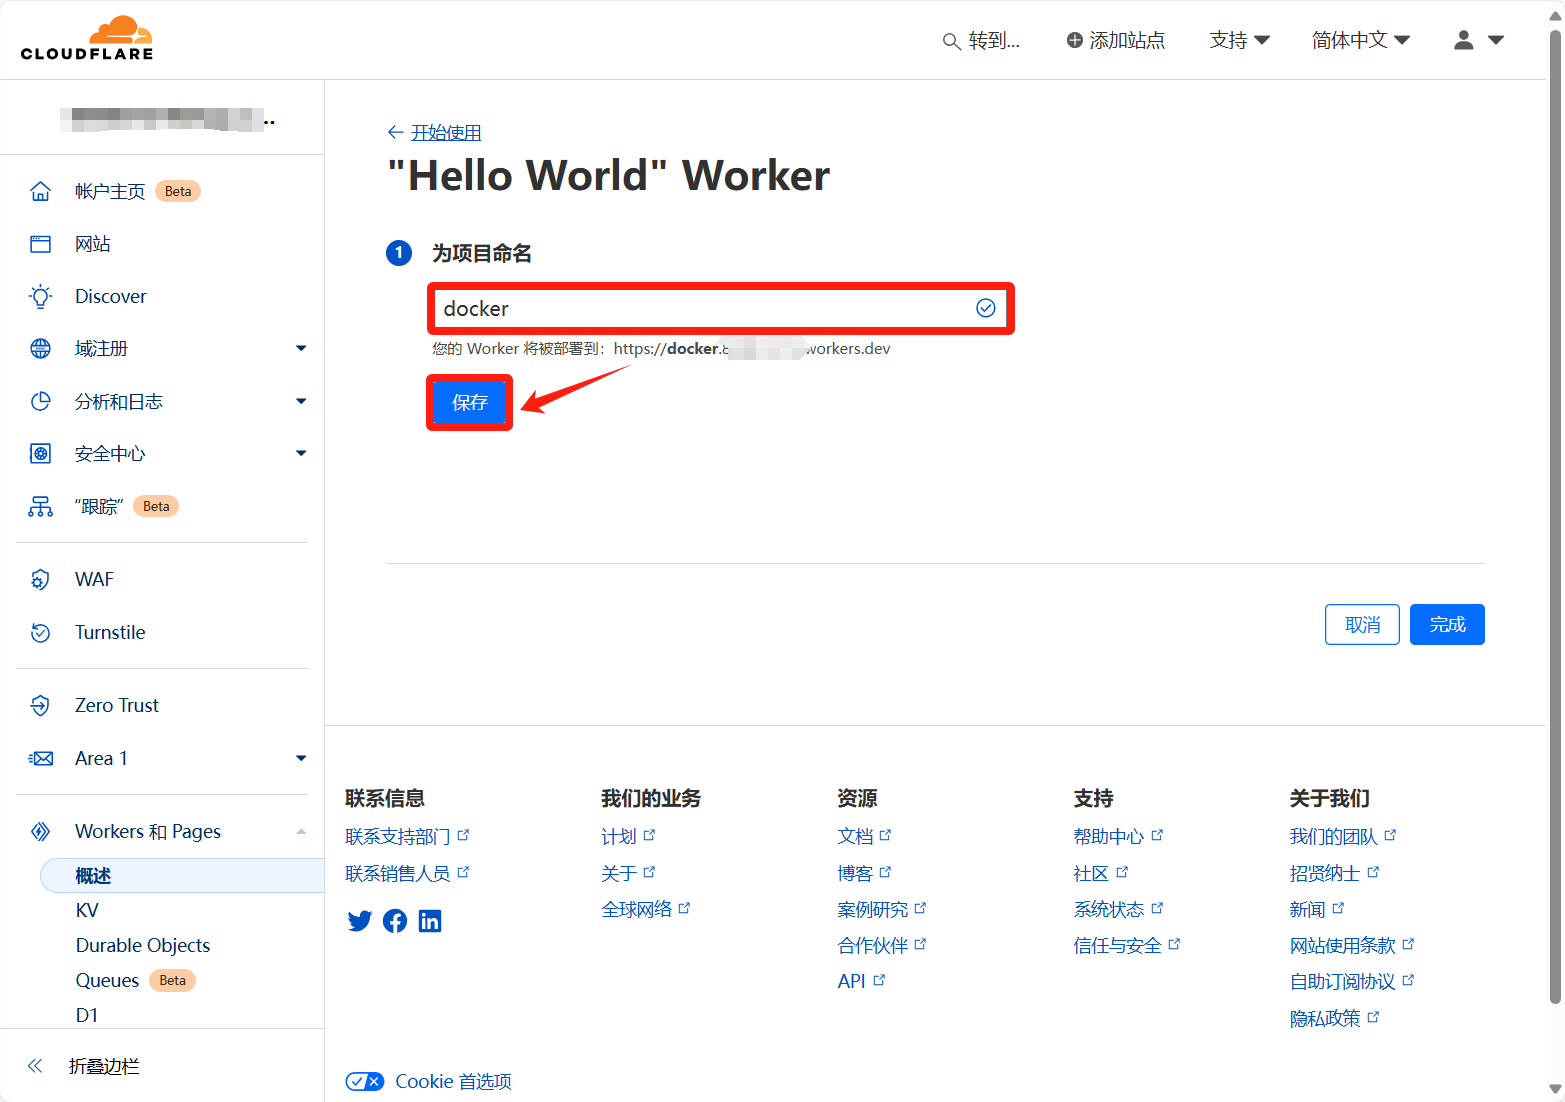1565x1102 pixels.
Task: Collapse the Workers 和 Pages section
Action: (301, 832)
